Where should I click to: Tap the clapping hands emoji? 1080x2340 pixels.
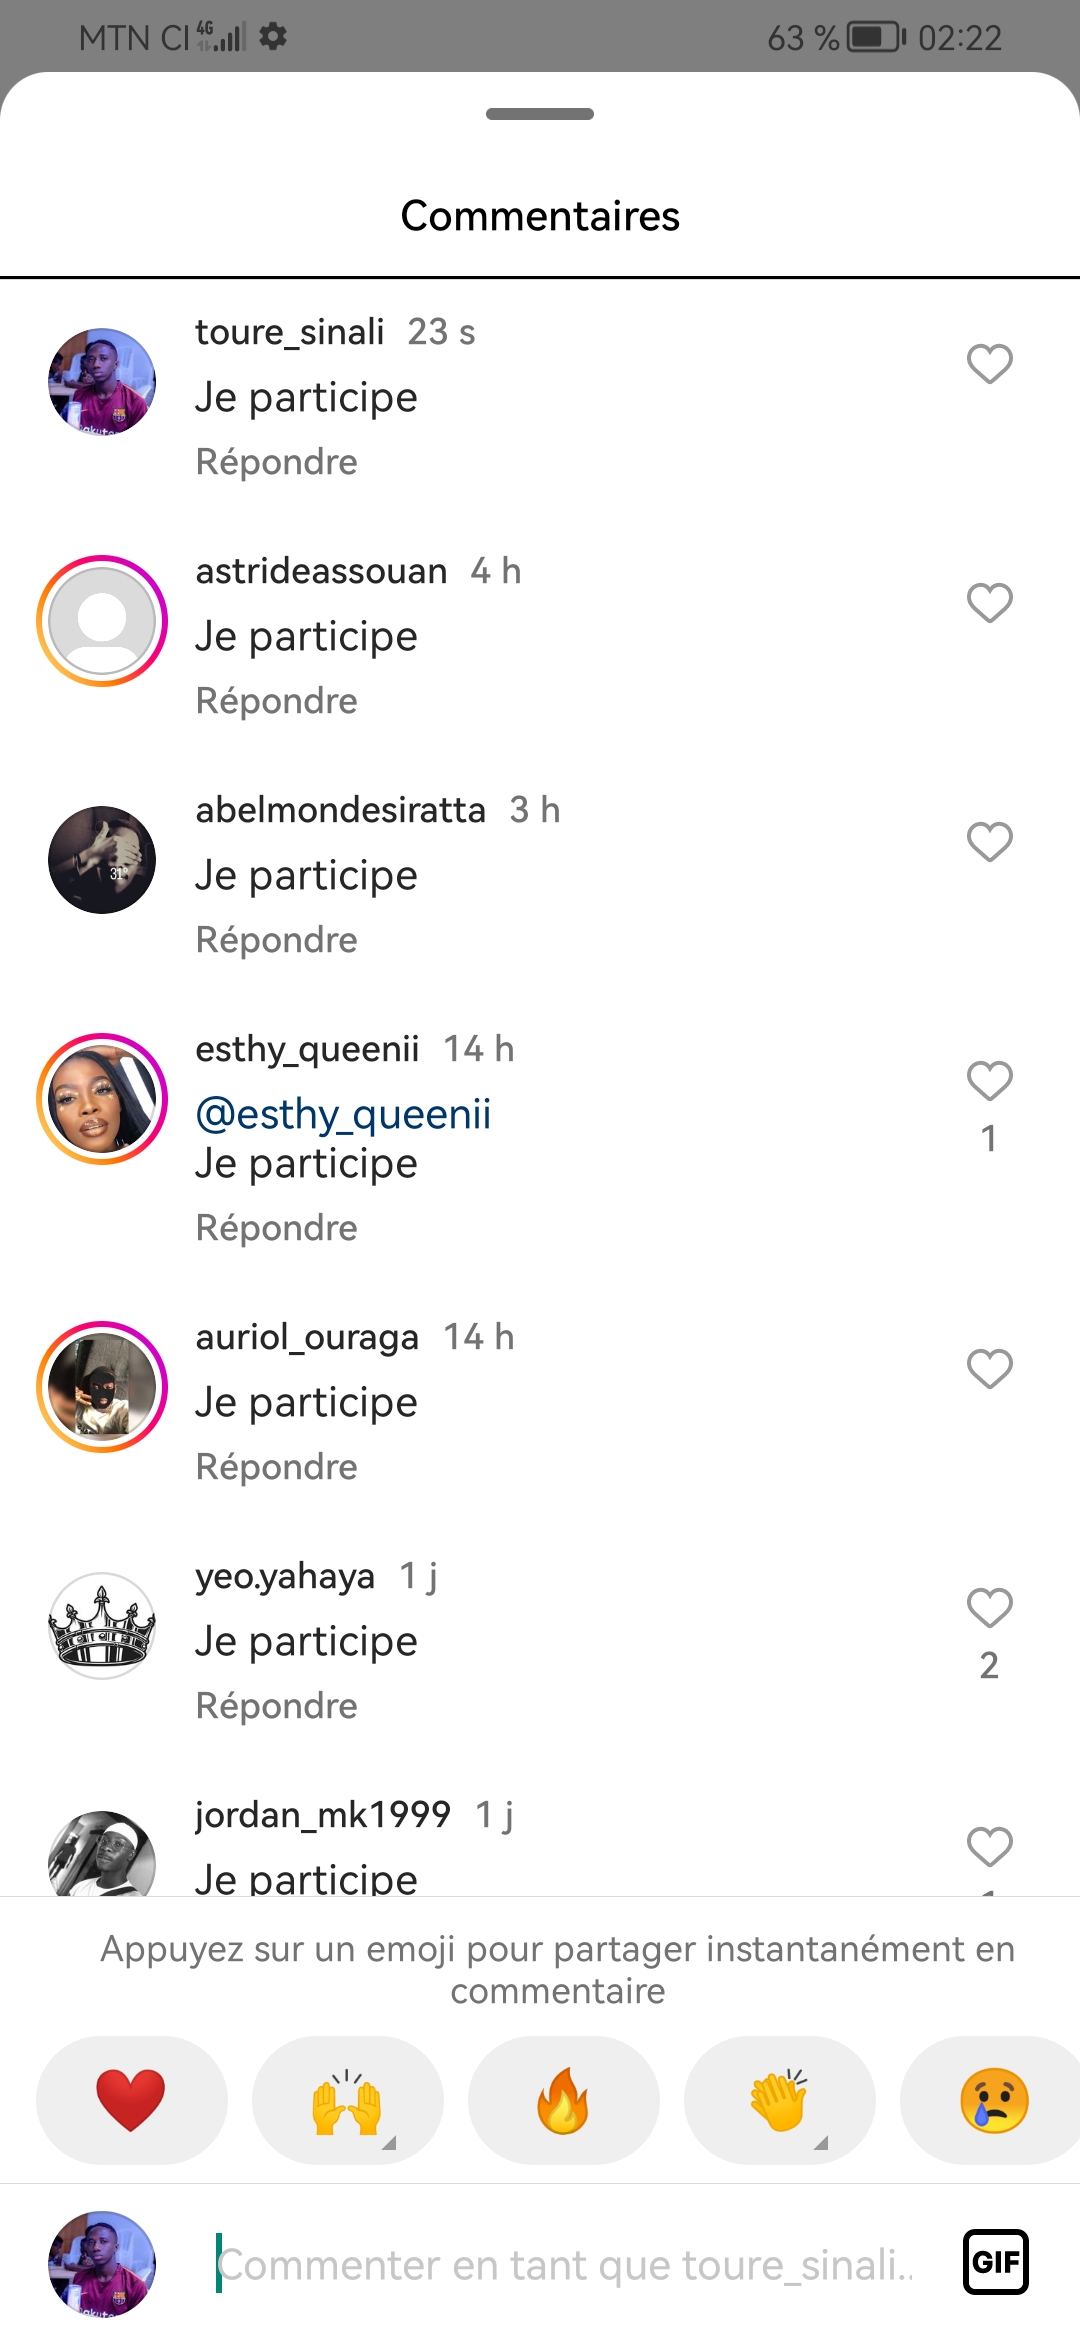click(779, 2099)
